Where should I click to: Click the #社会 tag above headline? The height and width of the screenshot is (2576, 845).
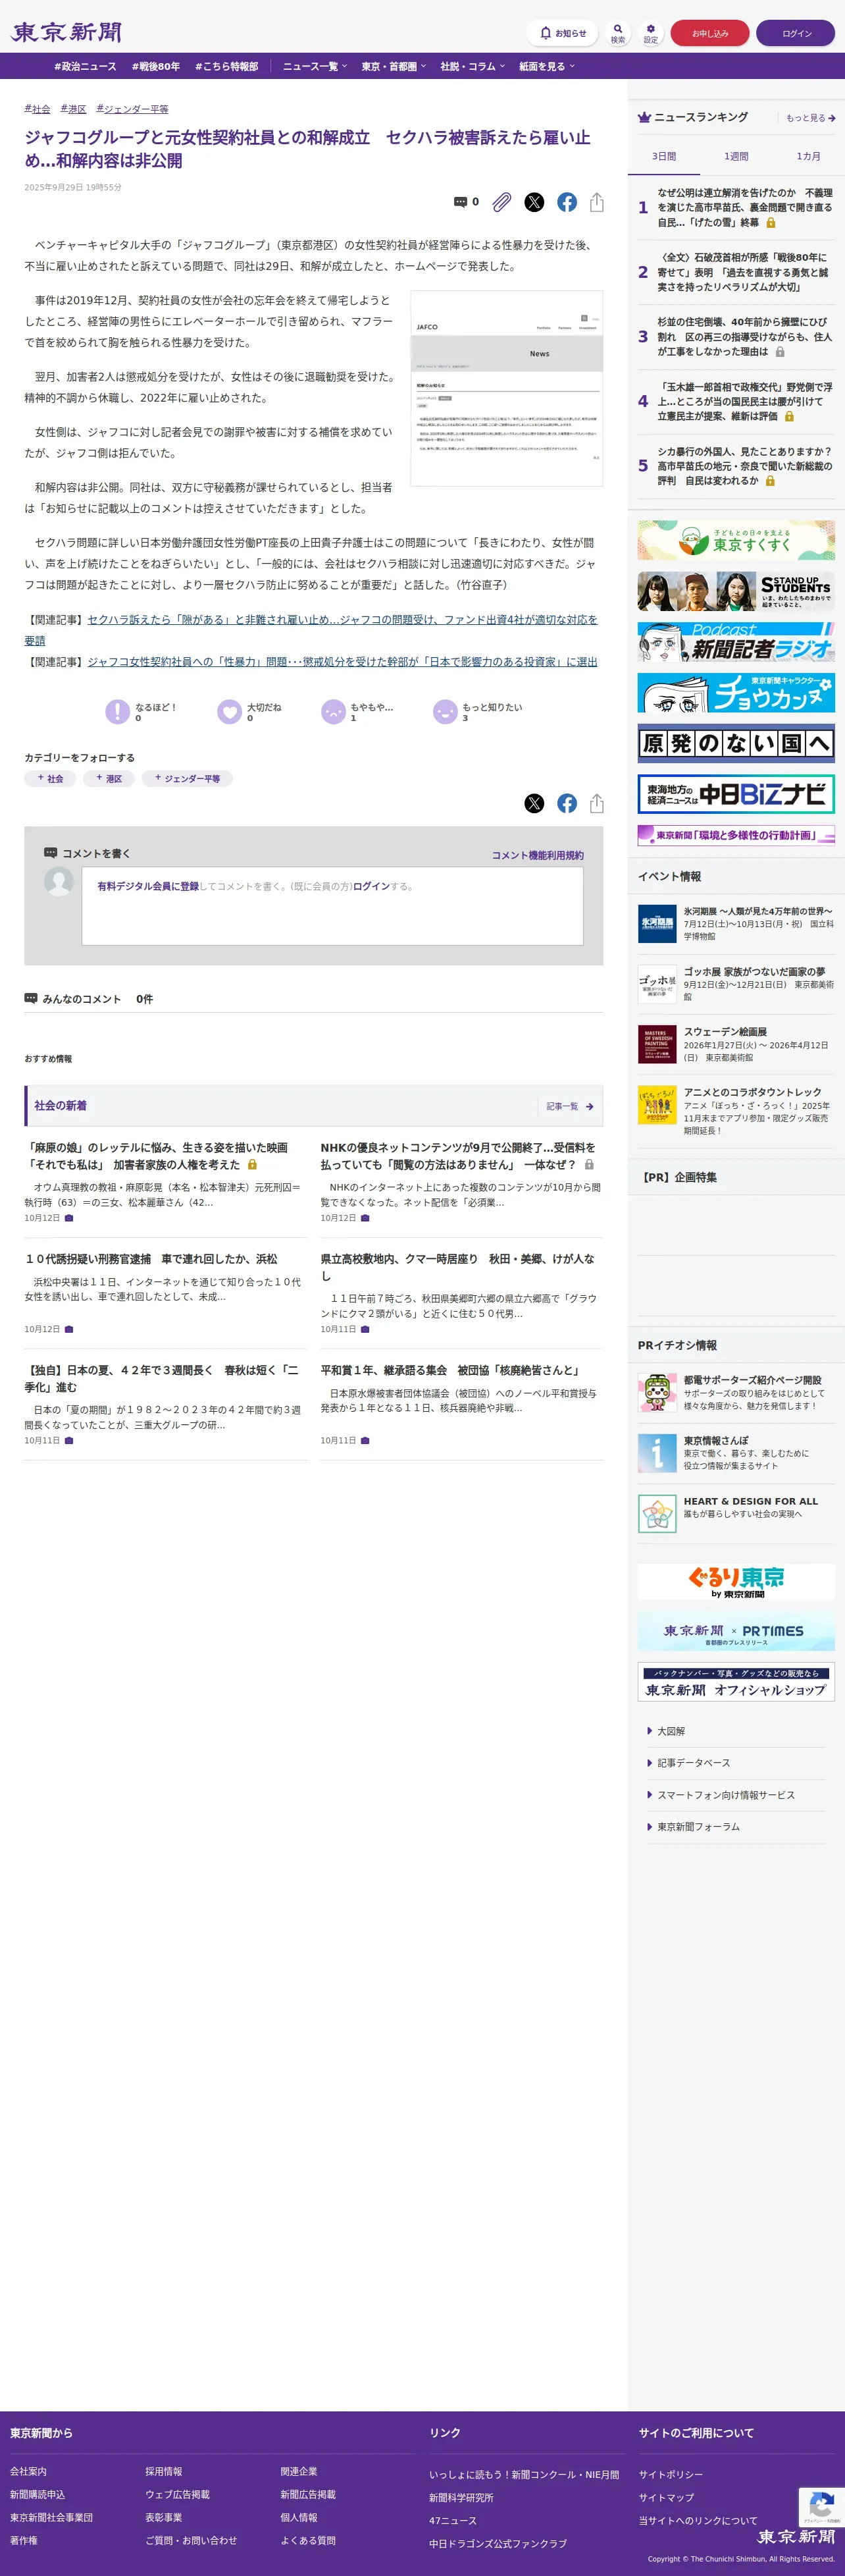[37, 109]
